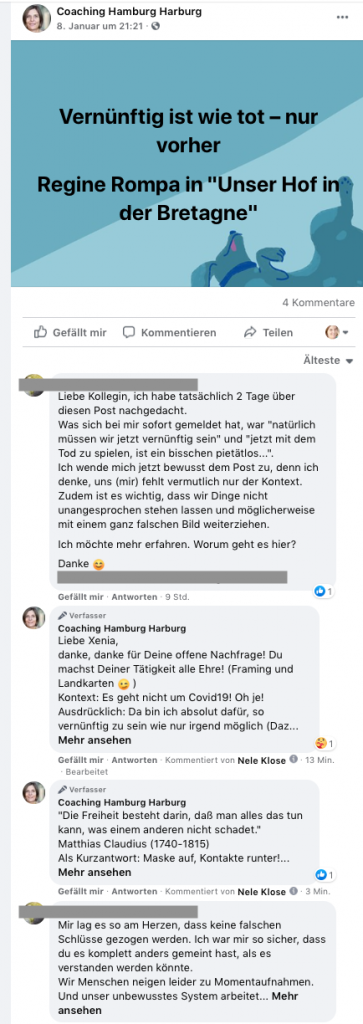Image resolution: width=363 pixels, height=1024 pixels.
Task: Open Bearbeitet edit history link
Action: pos(72,771)
